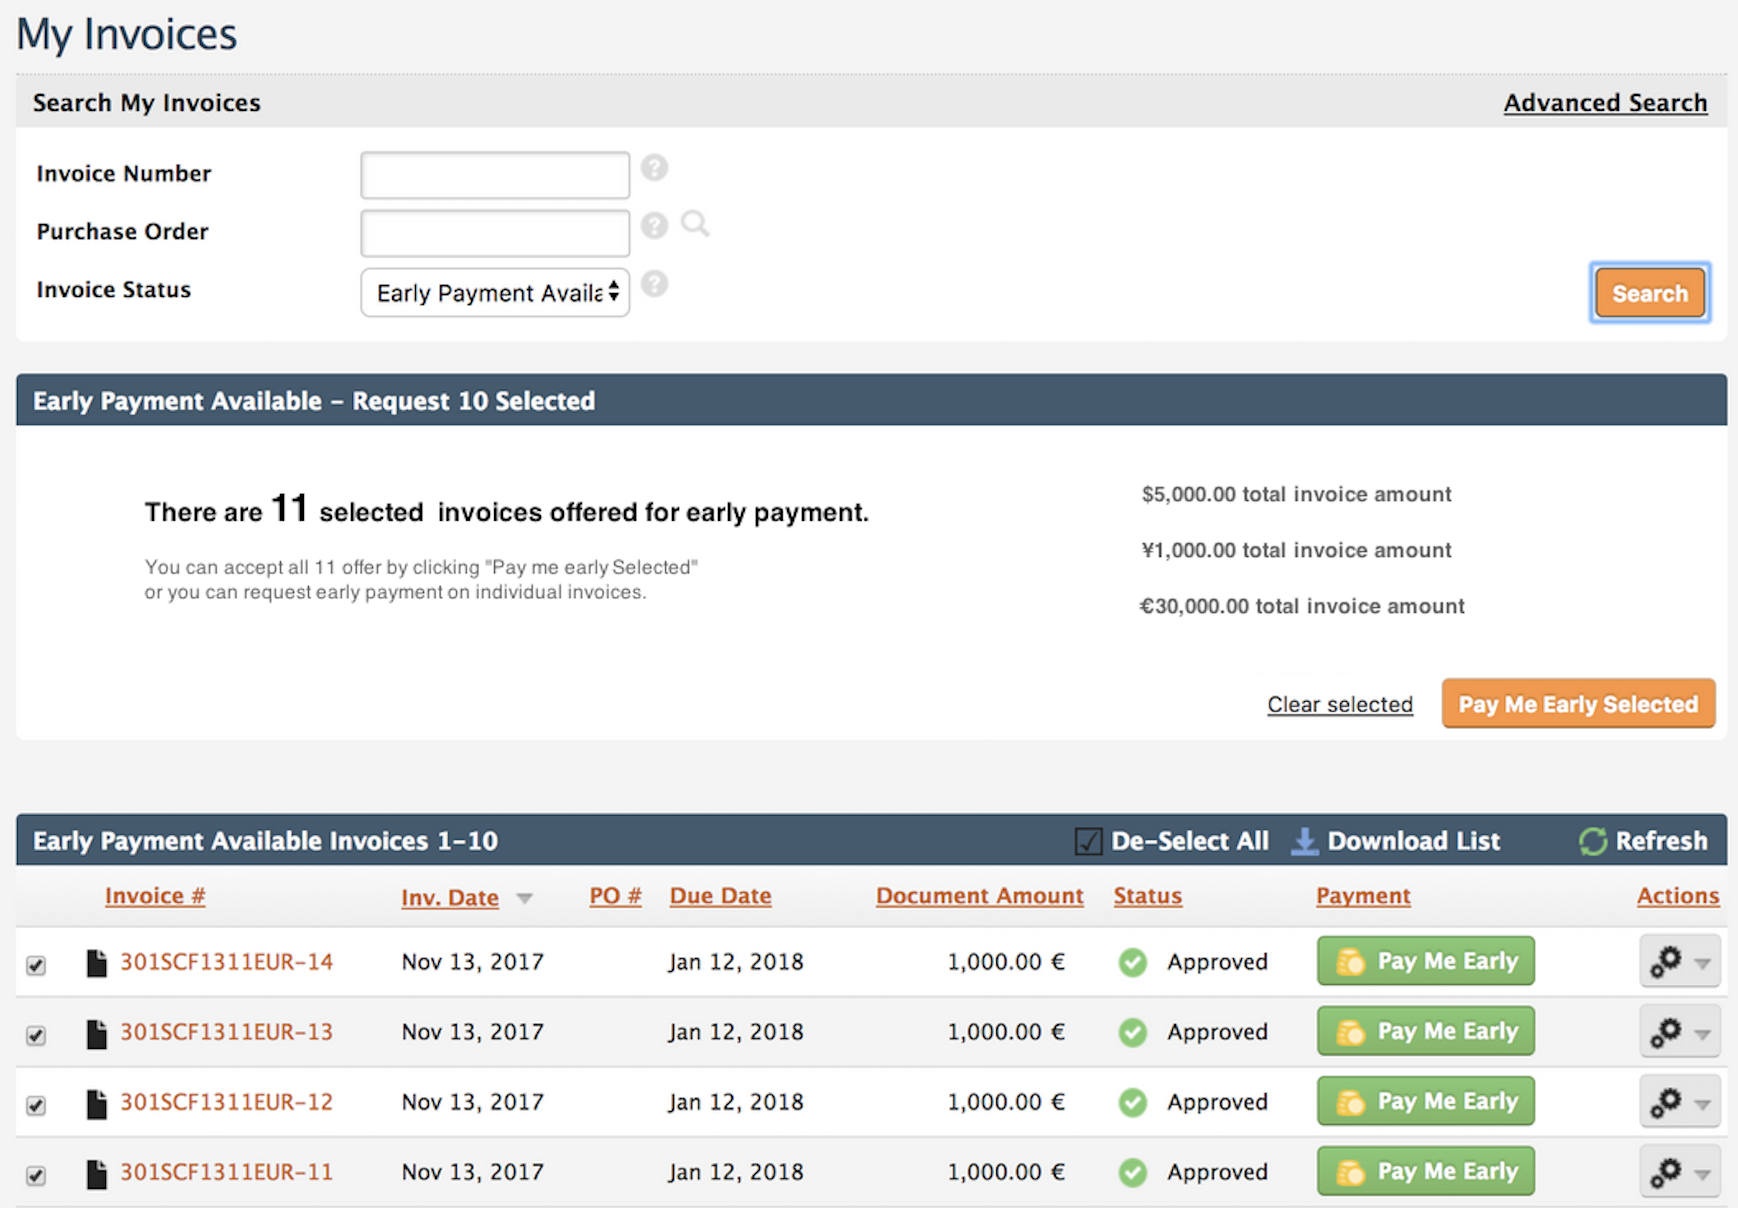Toggle the checkbox for invoice 301SCF1311EUR-11

[x=36, y=1176]
